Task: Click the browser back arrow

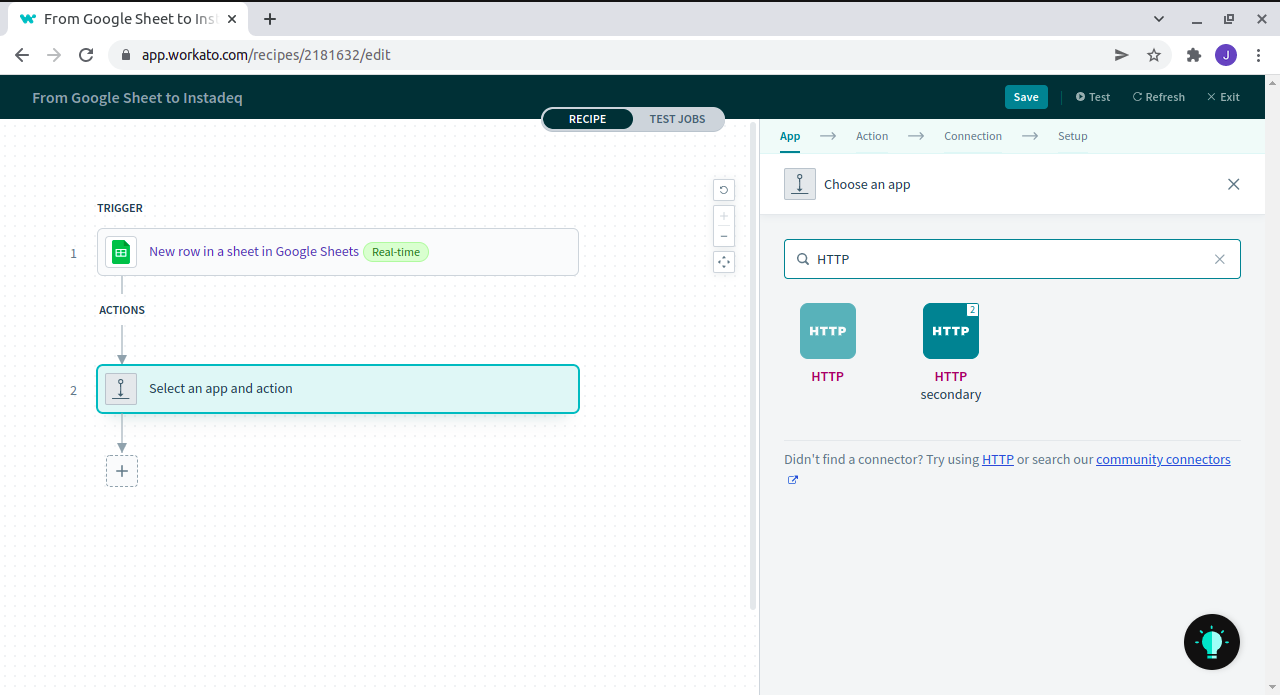Action: 22,55
